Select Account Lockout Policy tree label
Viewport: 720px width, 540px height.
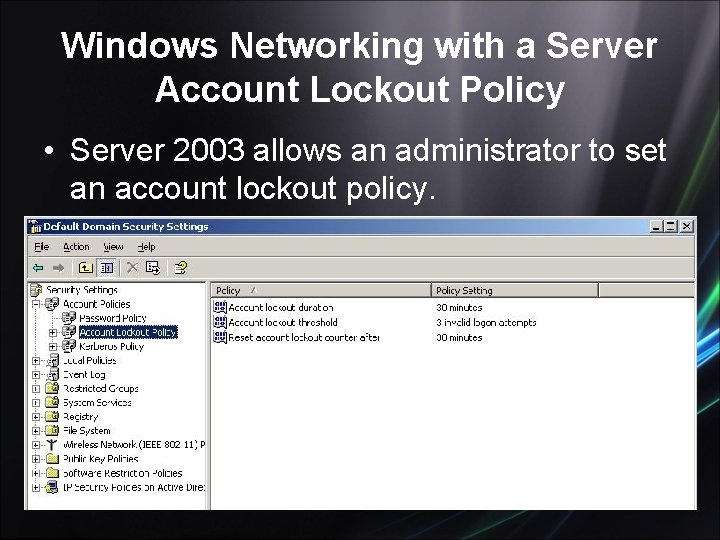click(128, 332)
